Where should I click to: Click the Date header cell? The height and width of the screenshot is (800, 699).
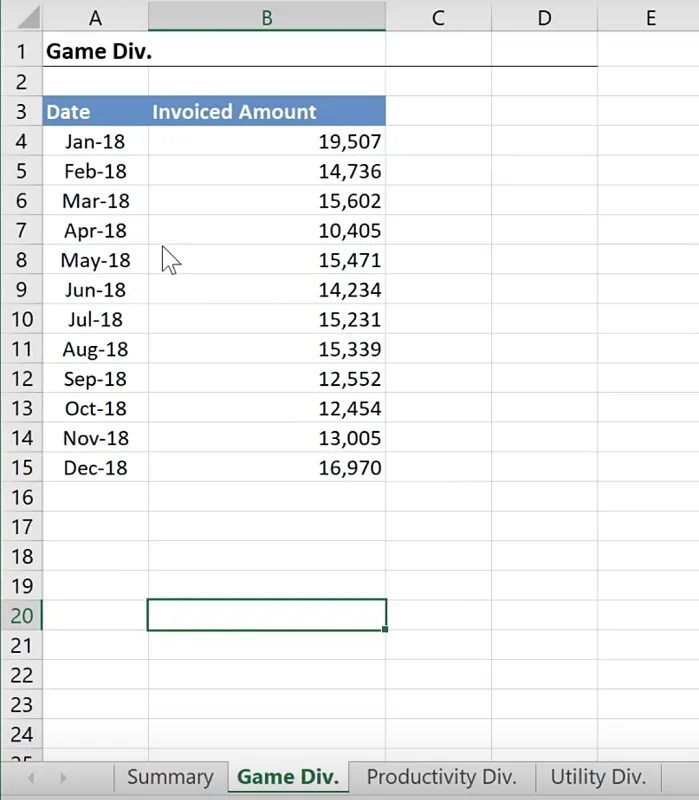click(95, 111)
